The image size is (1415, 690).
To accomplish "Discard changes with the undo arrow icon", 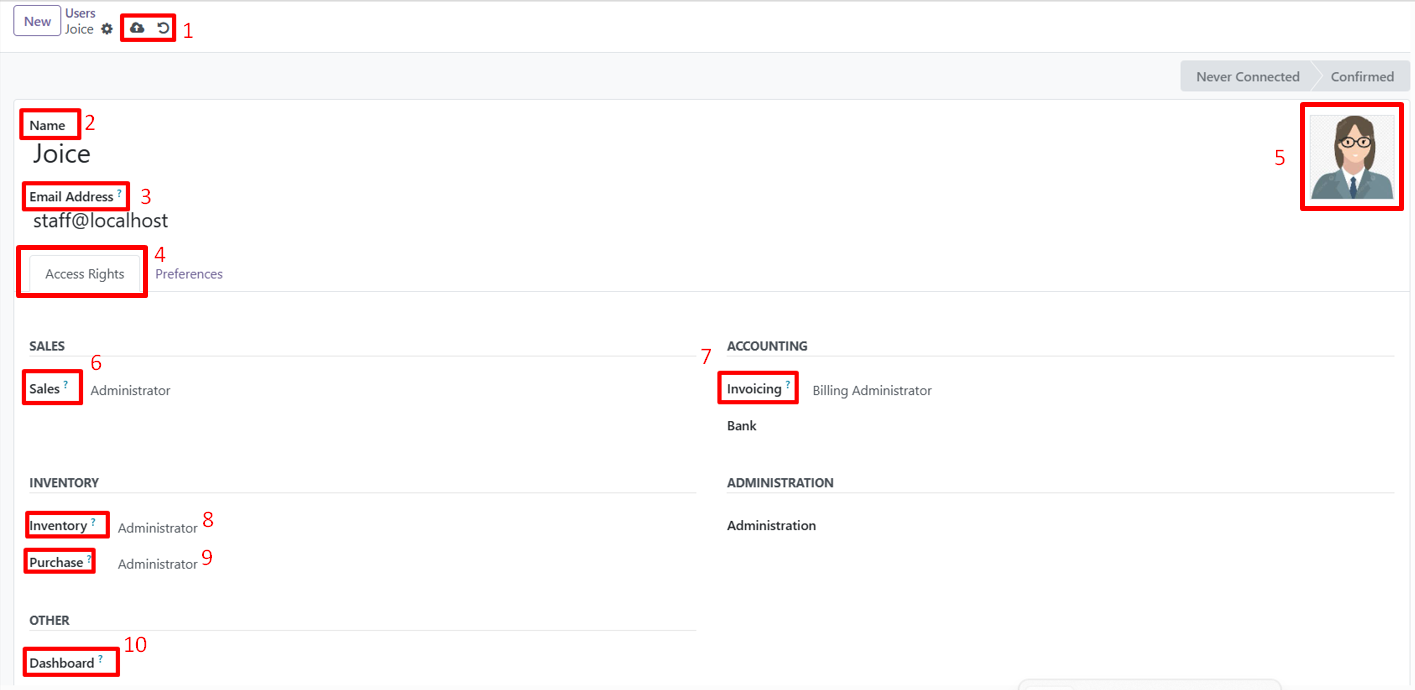I will pyautogui.click(x=162, y=27).
